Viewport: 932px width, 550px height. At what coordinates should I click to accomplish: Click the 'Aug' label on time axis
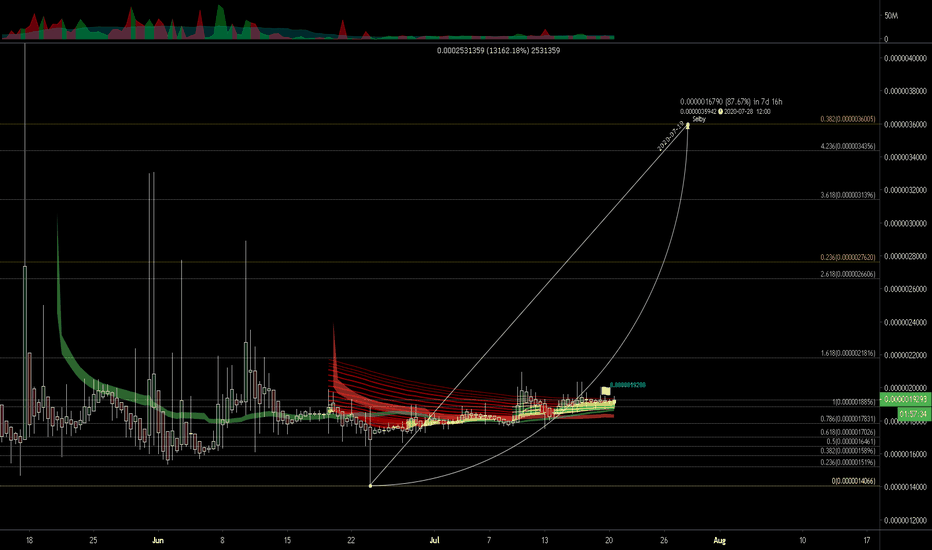coord(719,540)
